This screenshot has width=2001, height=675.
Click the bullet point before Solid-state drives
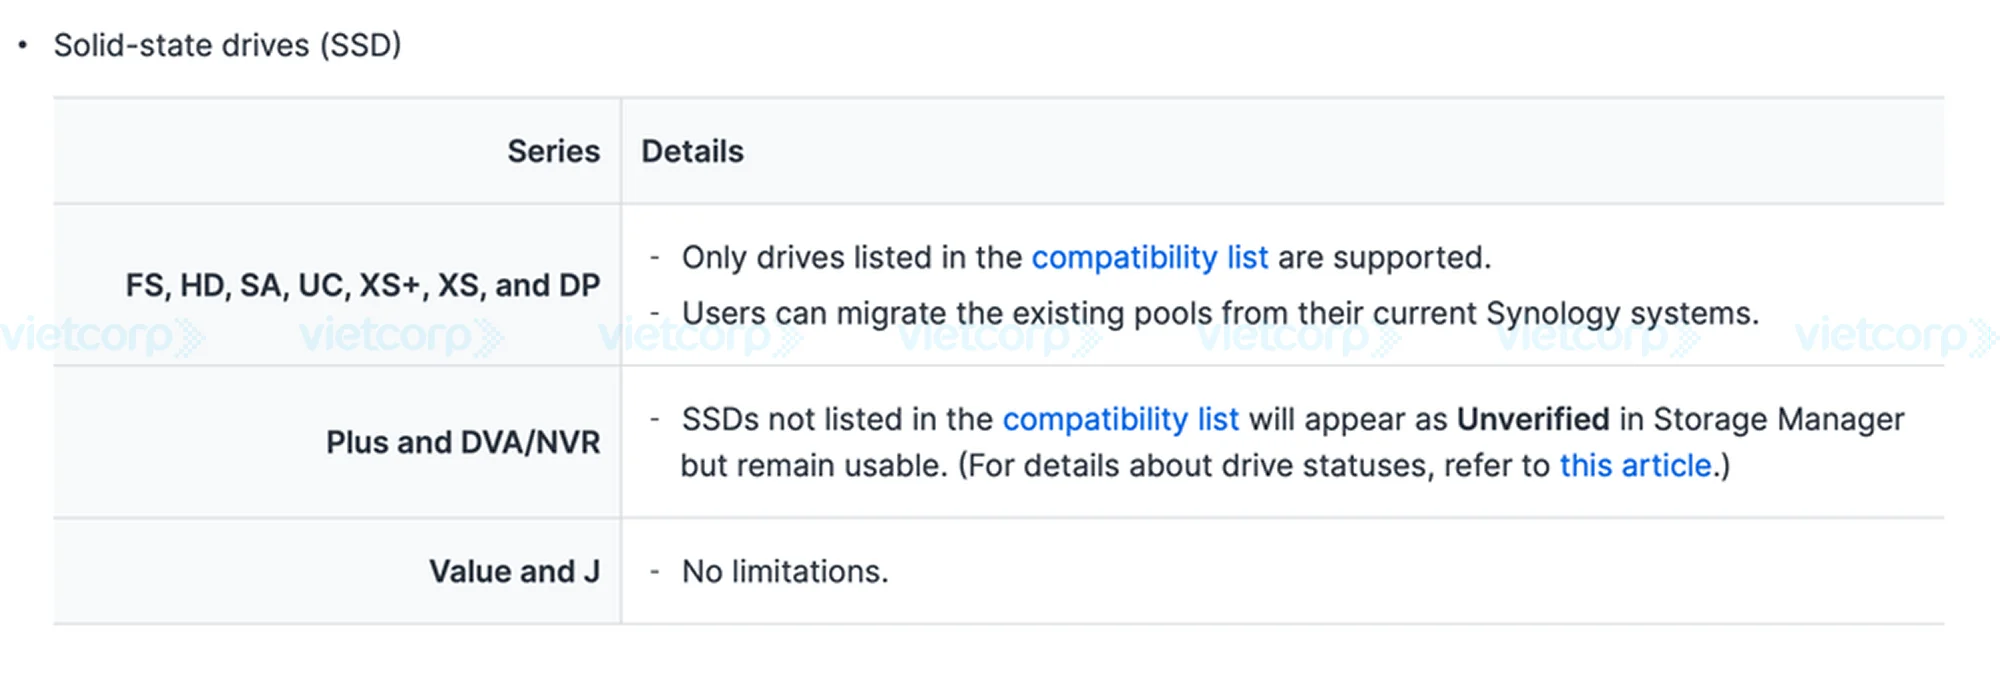pyautogui.click(x=23, y=45)
